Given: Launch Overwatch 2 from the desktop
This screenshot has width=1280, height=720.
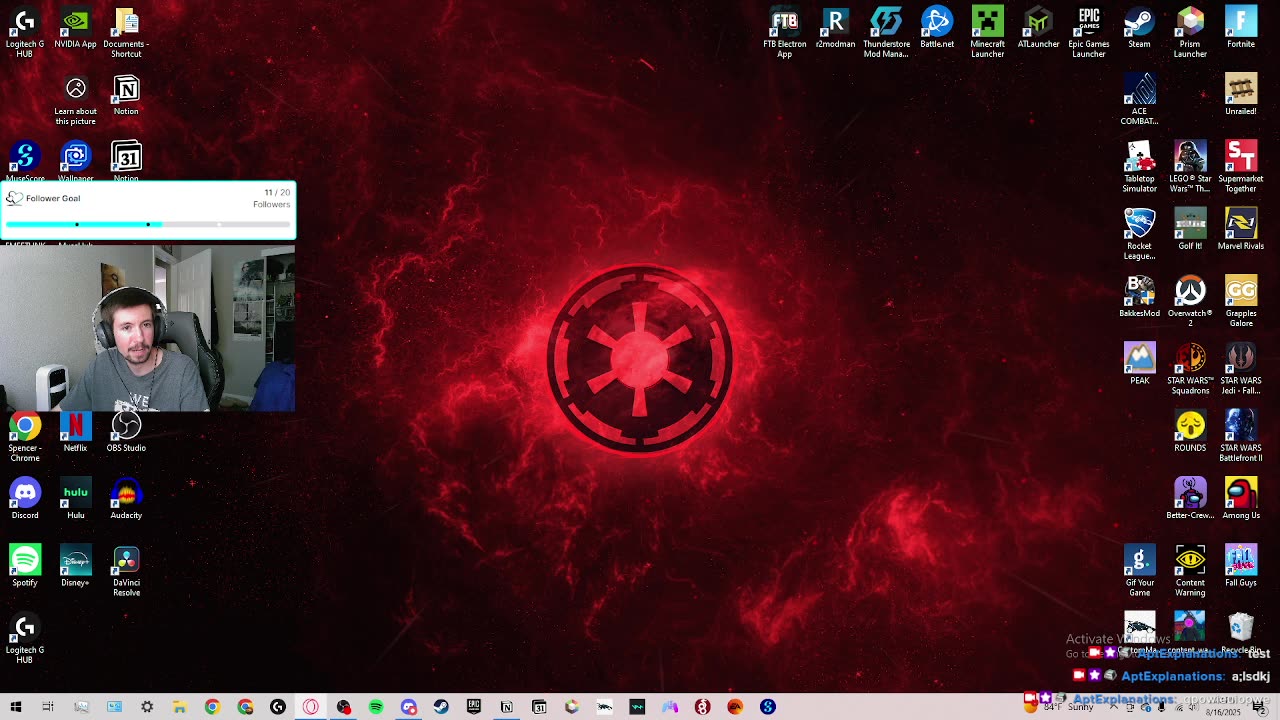Looking at the screenshot, I should (1190, 301).
